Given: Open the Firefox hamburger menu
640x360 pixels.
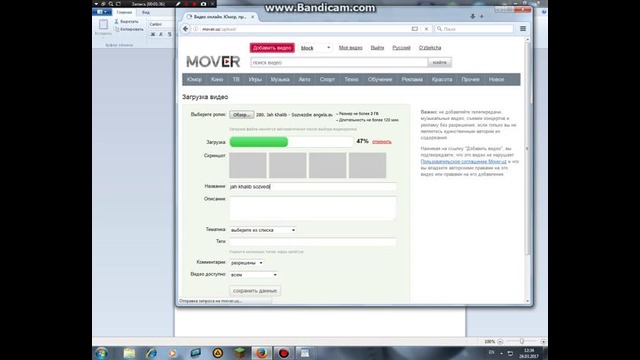Looking at the screenshot, I should [523, 29].
